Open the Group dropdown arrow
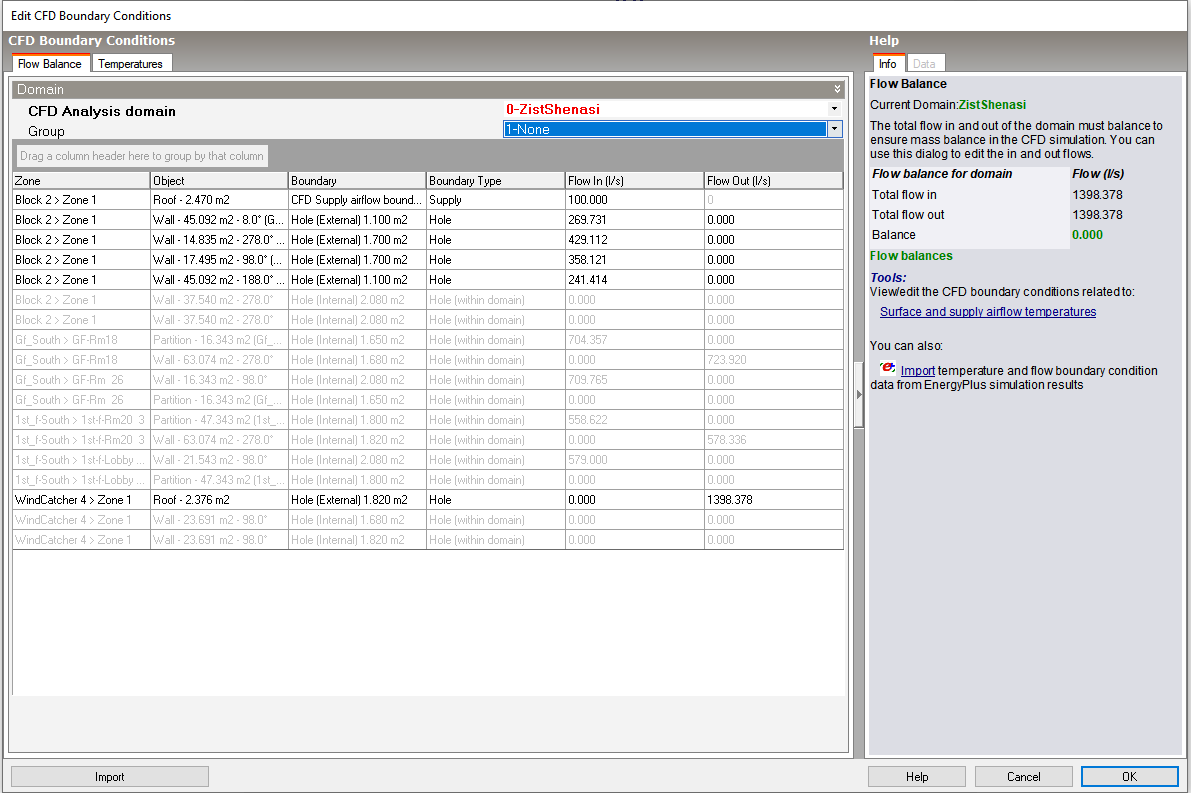 [x=835, y=129]
